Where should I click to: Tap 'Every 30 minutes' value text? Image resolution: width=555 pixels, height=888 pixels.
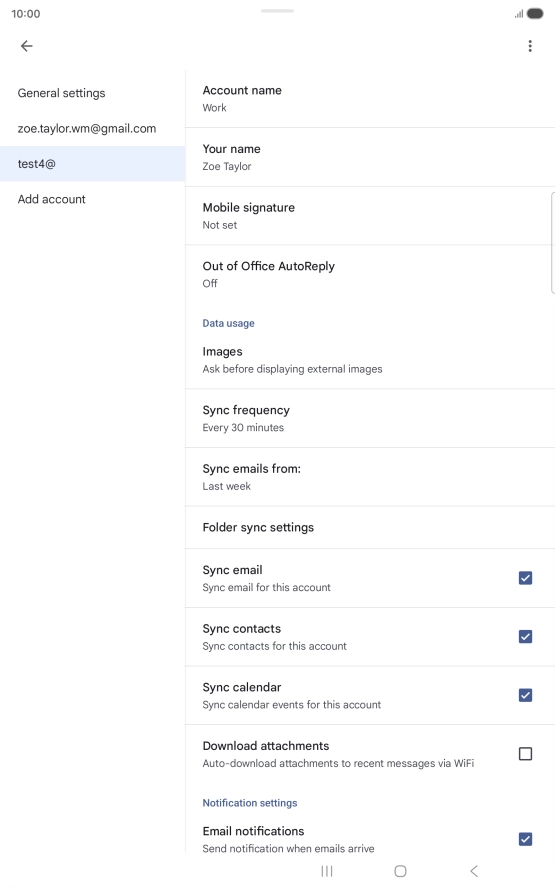(243, 428)
